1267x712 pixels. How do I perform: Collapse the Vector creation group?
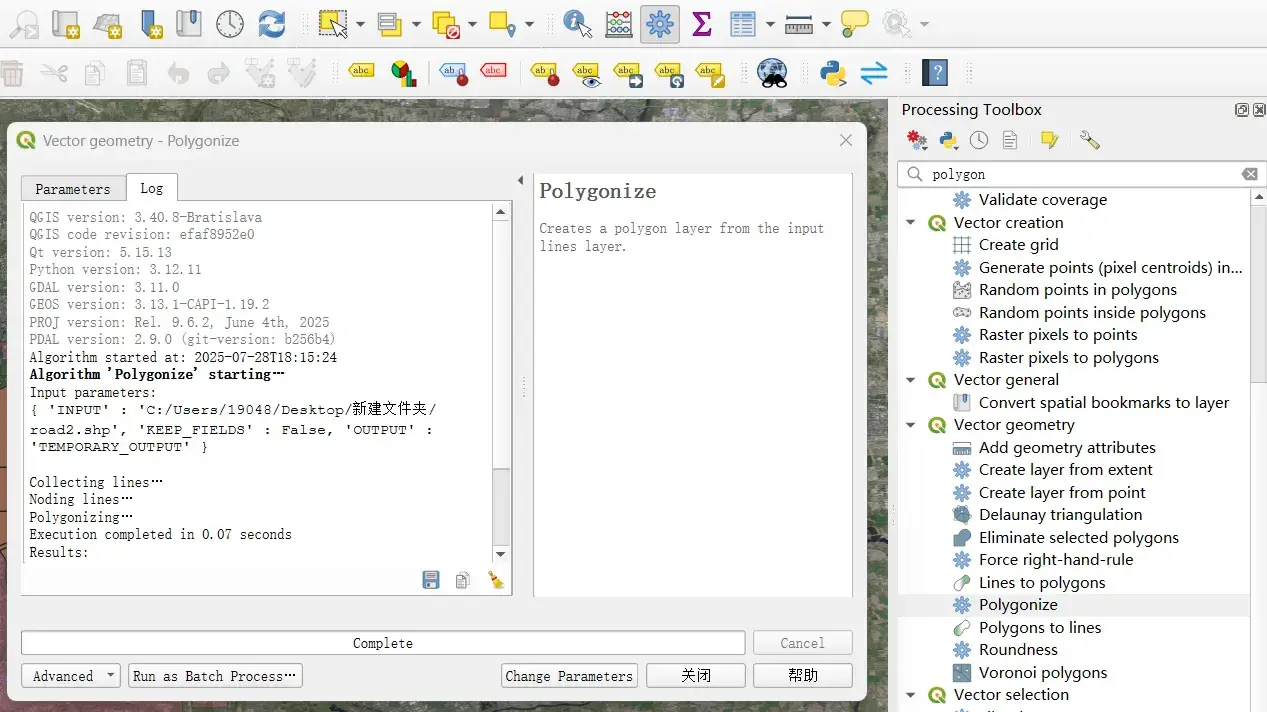click(911, 222)
